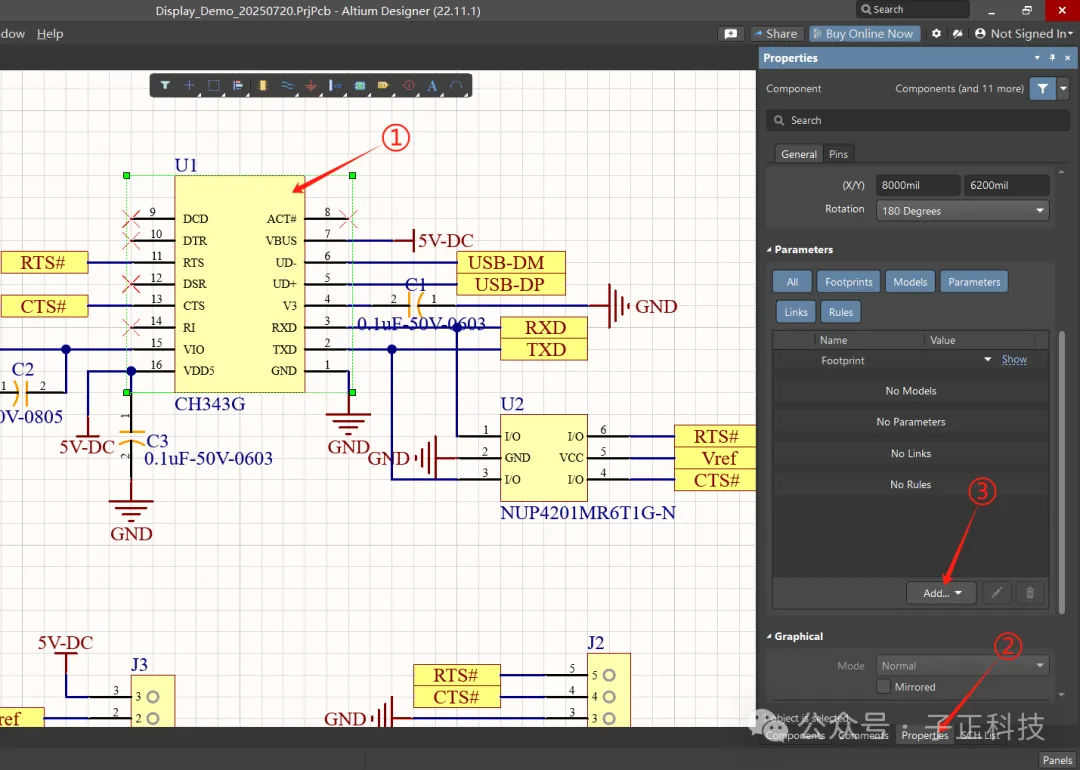
Task: Open the Add... dropdown button
Action: 941,592
